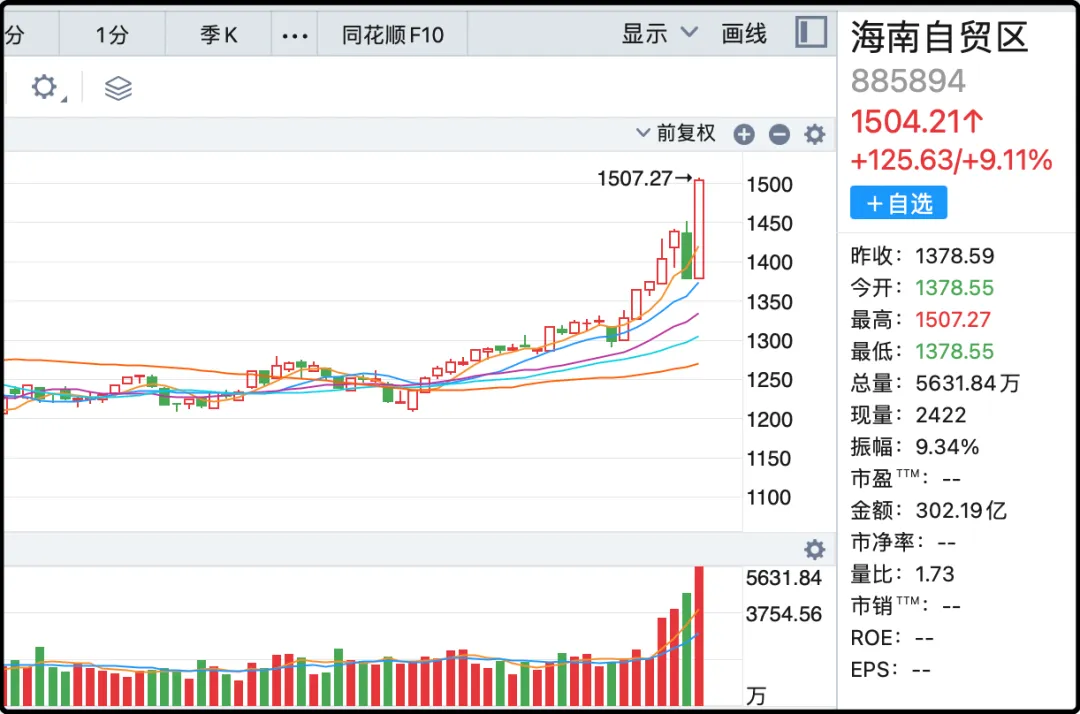Click the latest tall red candlestick
Viewport: 1080px width, 714px height.
(x=699, y=228)
